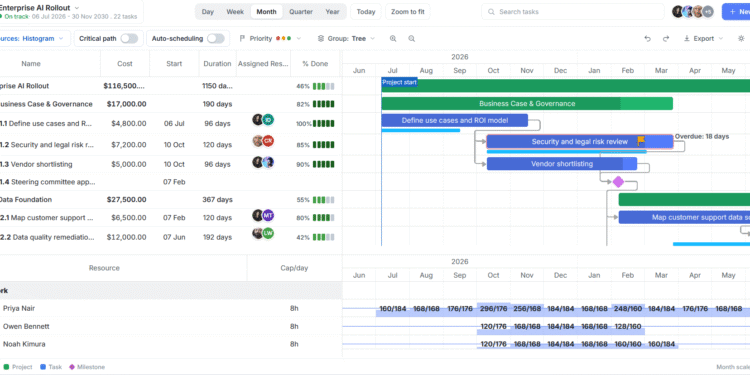
Task: Click the first collaborator avatar in header
Action: (678, 12)
